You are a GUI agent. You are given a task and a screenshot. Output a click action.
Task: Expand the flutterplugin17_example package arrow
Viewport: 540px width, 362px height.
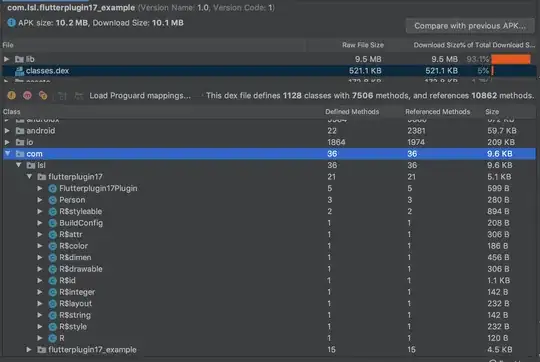click(x=29, y=350)
